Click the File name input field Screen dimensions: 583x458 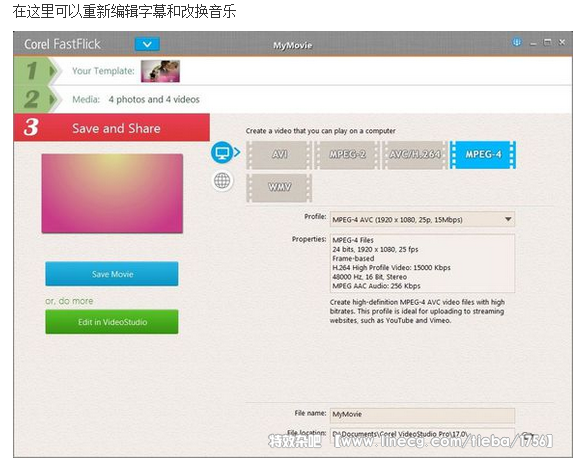pos(422,415)
